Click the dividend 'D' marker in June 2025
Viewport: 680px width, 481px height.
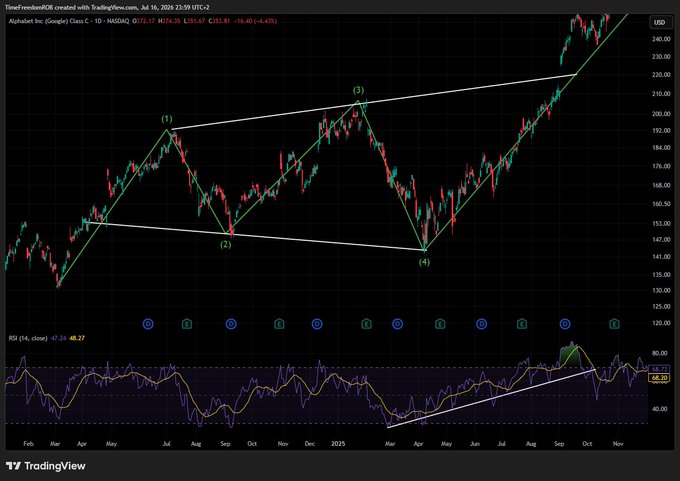(x=481, y=324)
